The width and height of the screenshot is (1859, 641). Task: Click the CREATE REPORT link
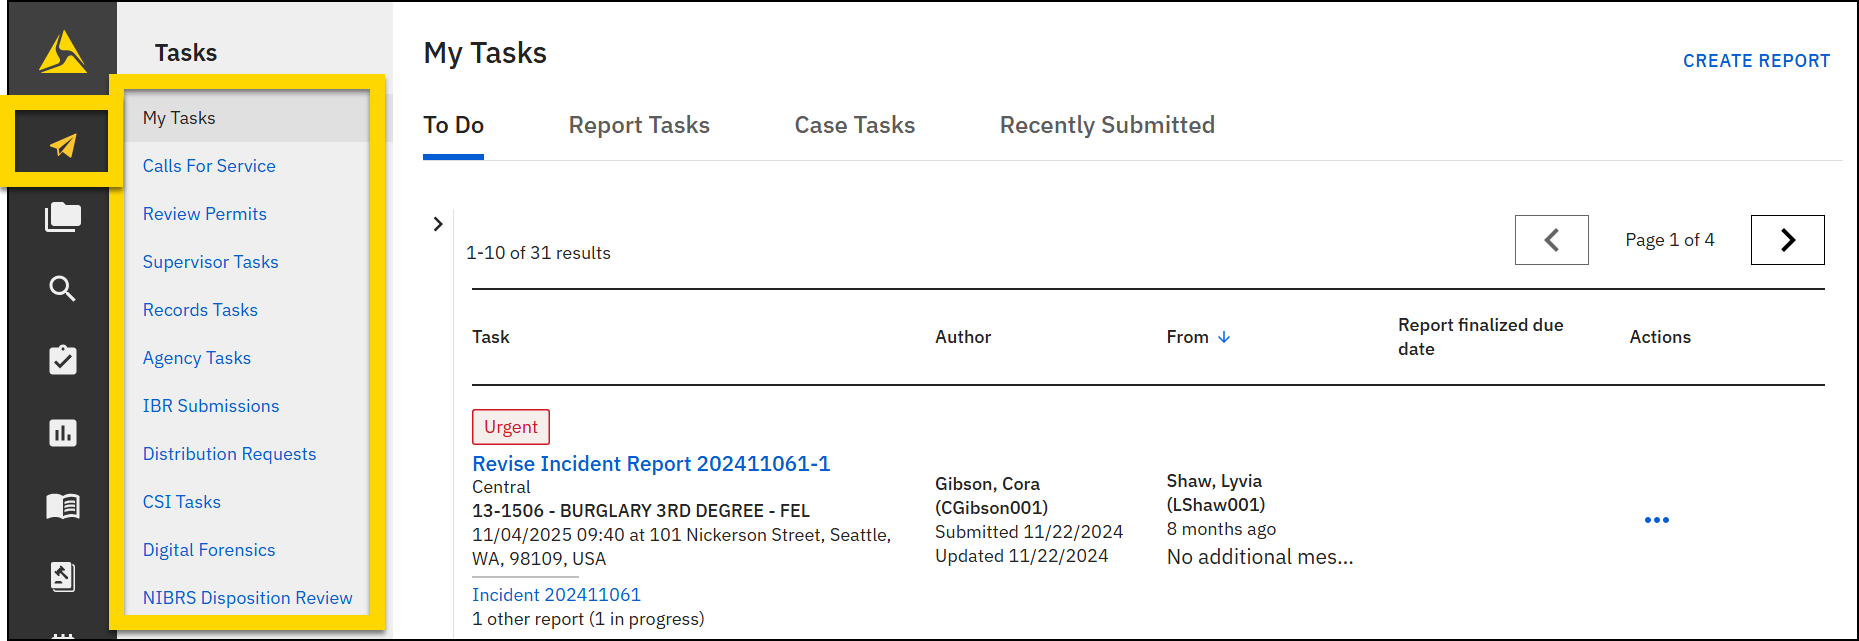(x=1756, y=61)
